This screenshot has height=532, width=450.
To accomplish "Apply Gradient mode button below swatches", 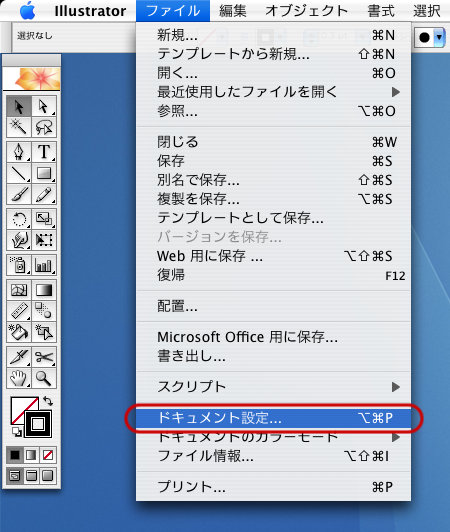I will click(x=32, y=455).
